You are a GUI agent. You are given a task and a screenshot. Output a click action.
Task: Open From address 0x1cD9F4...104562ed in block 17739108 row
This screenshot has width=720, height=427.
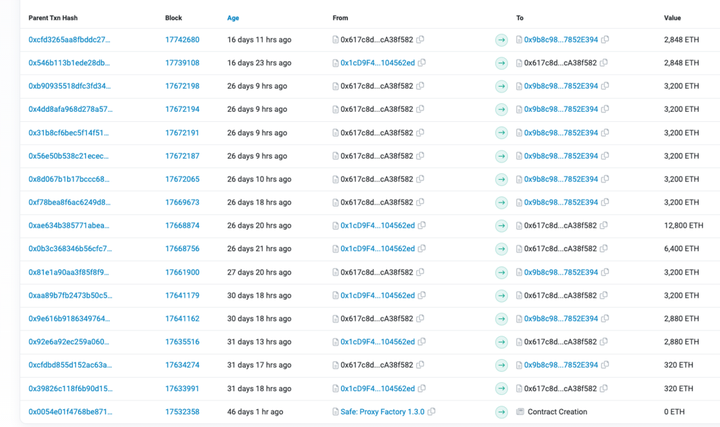pyautogui.click(x=377, y=63)
